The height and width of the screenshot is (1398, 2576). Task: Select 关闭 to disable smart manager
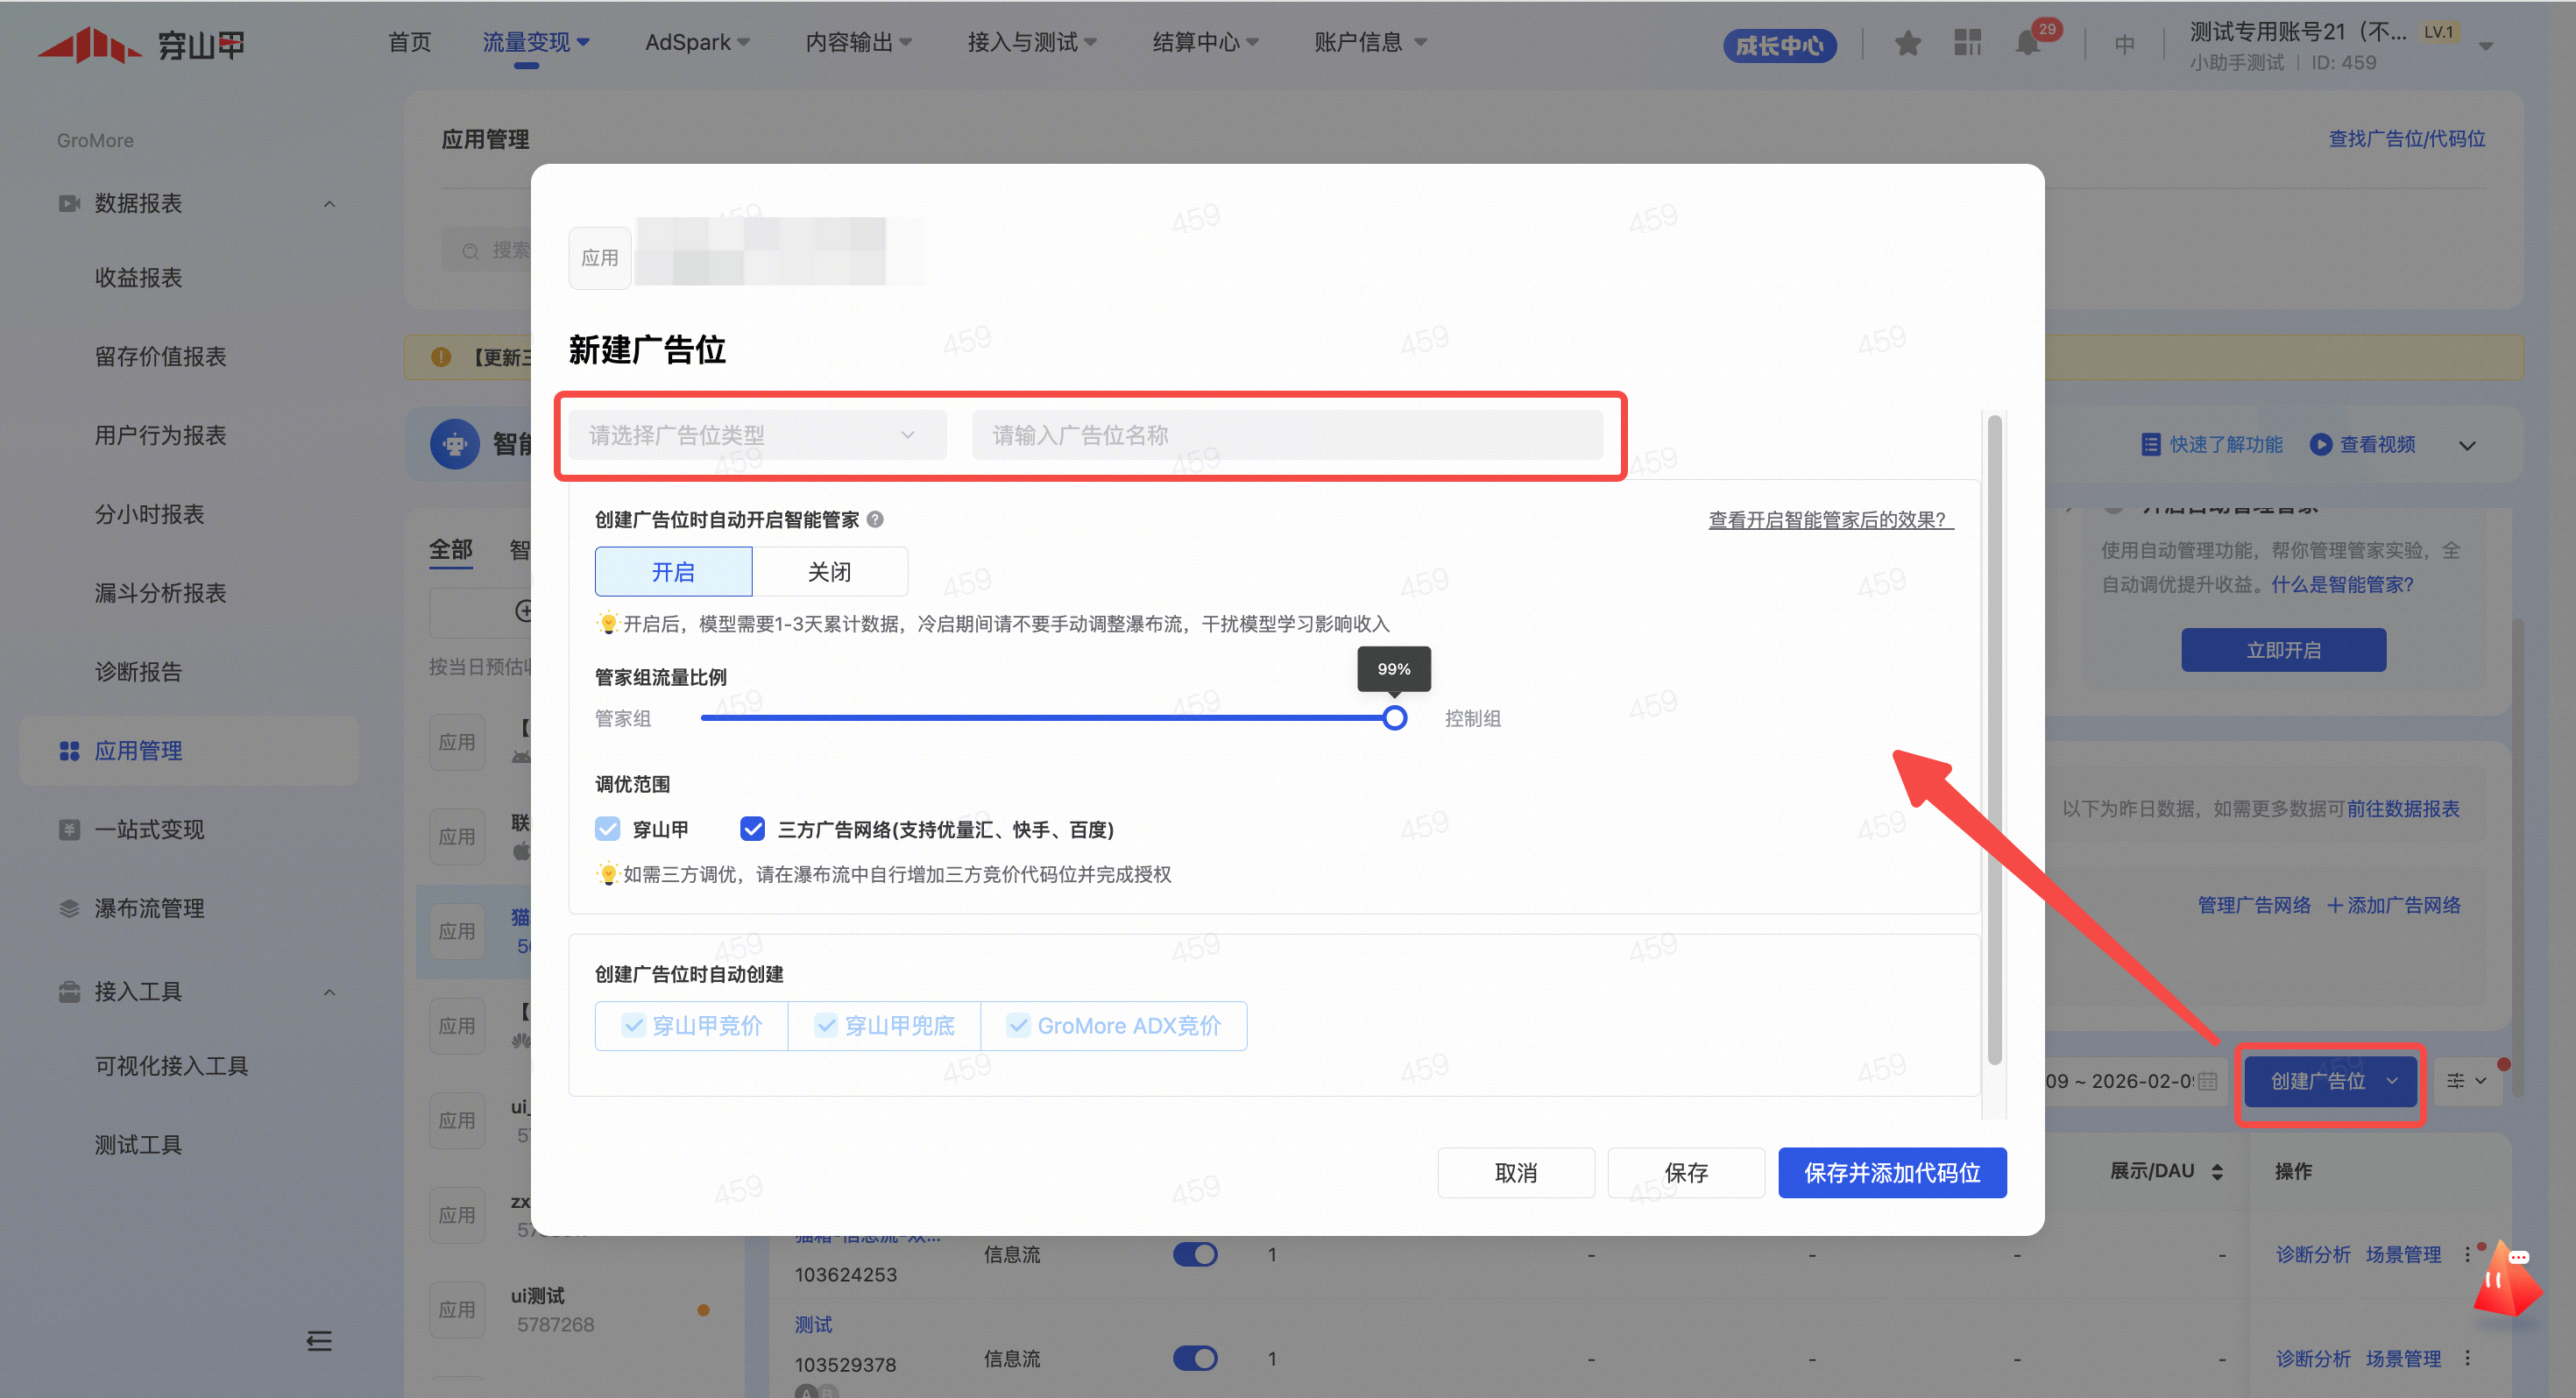pos(829,572)
